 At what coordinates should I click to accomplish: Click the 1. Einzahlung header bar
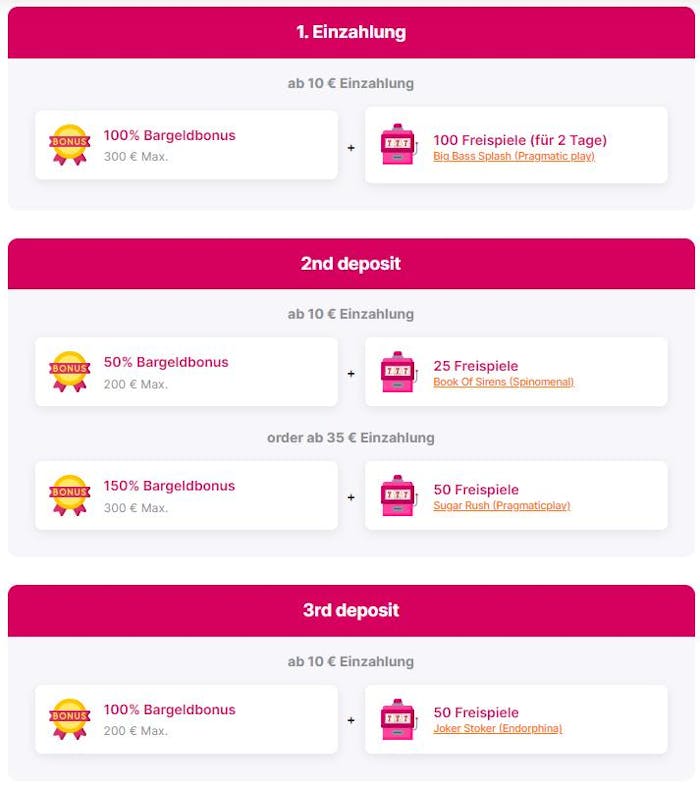pos(351,32)
